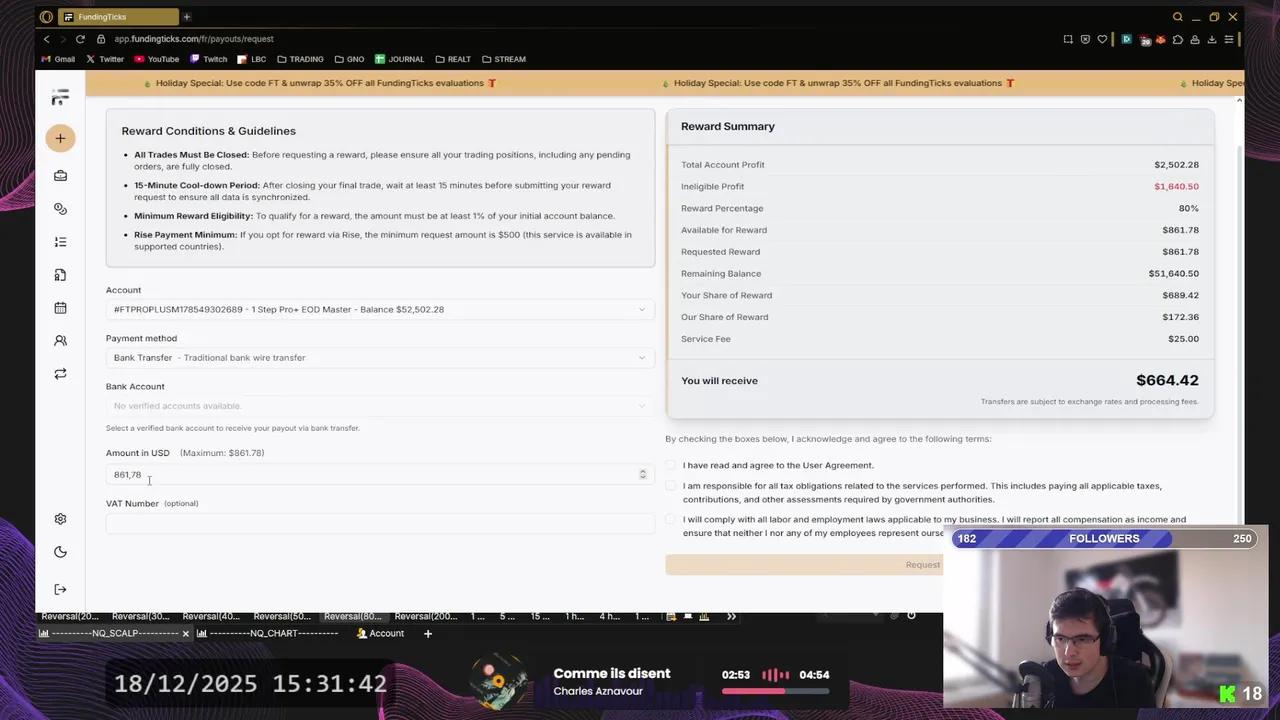This screenshot has width=1280, height=720.
Task: Open settings gear icon in sidebar
Action: [60, 519]
